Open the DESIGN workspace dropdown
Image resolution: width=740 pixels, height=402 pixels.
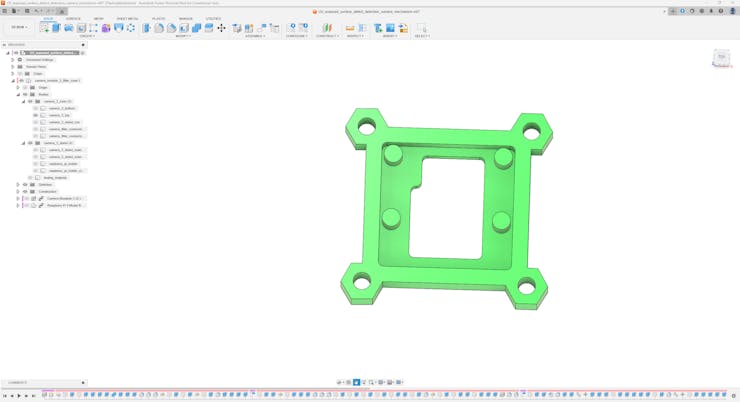19,28
